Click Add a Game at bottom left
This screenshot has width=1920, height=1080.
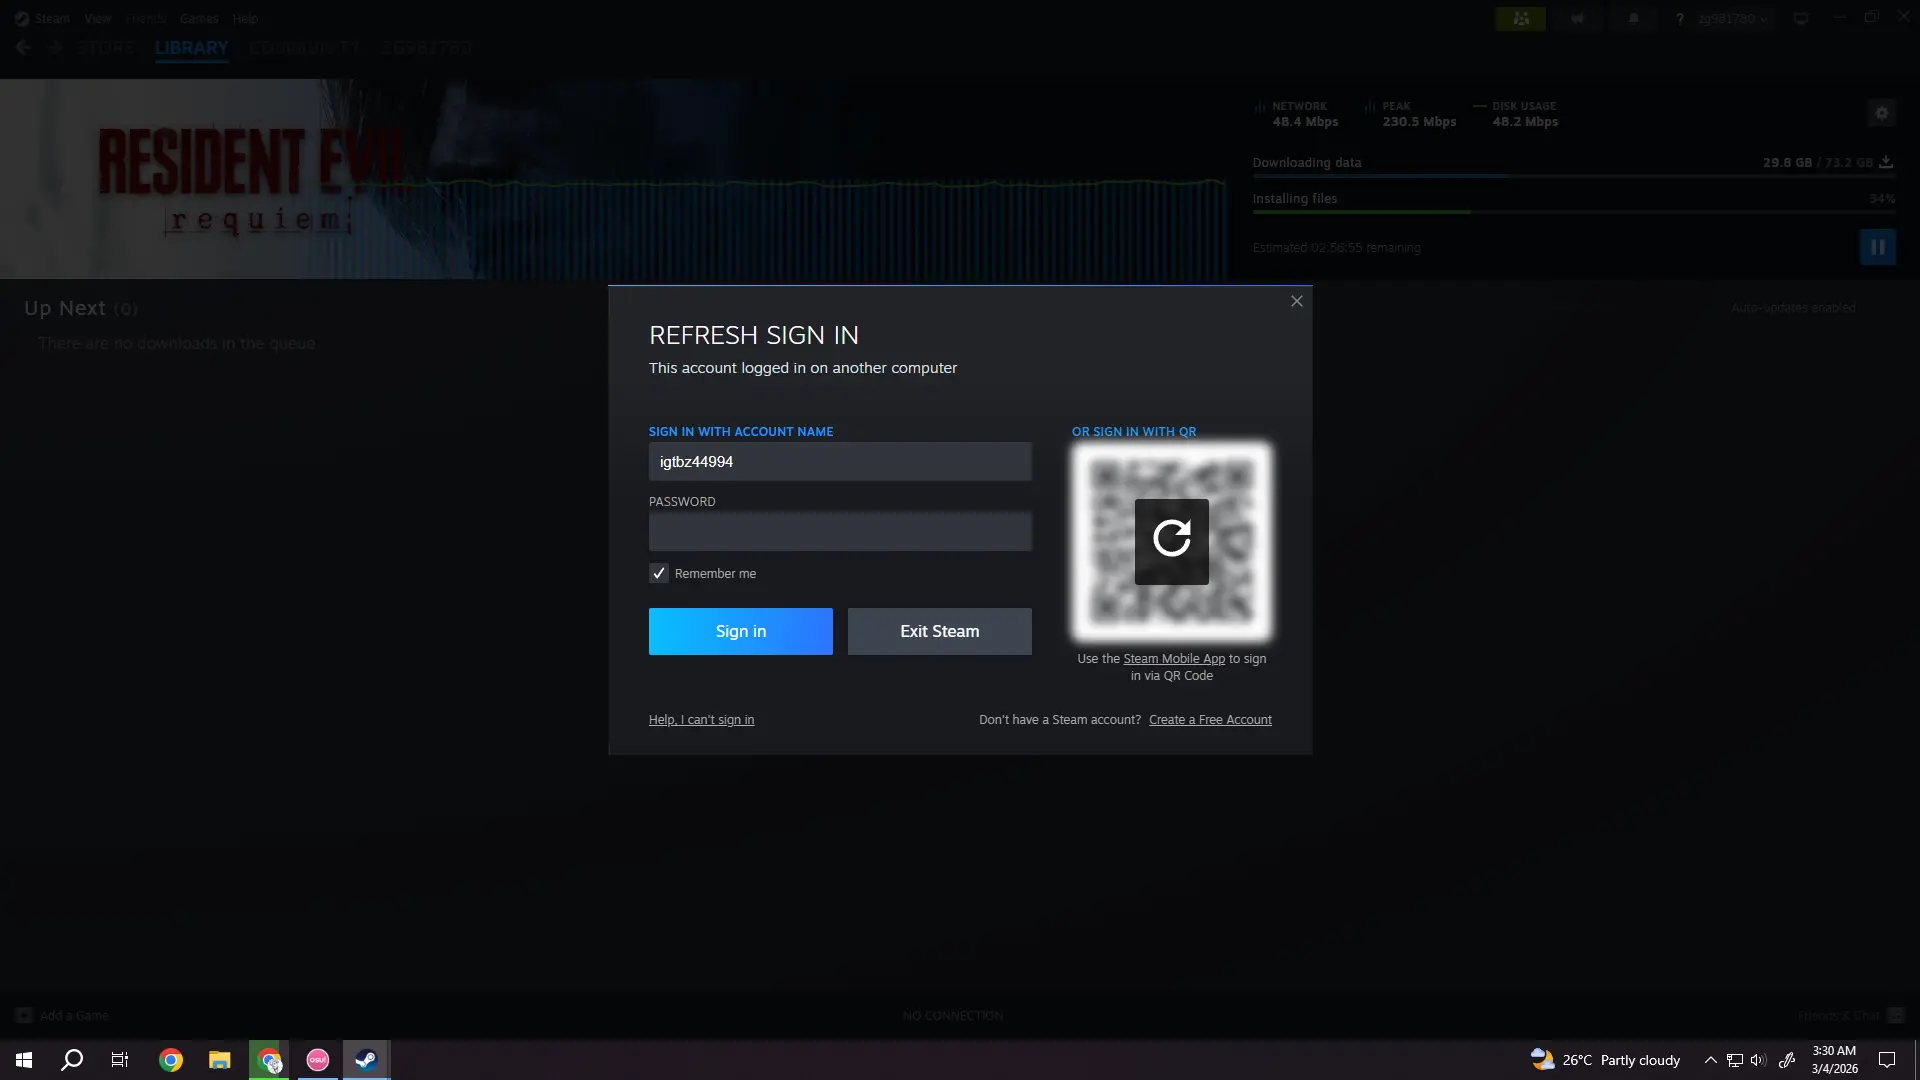(x=63, y=1015)
